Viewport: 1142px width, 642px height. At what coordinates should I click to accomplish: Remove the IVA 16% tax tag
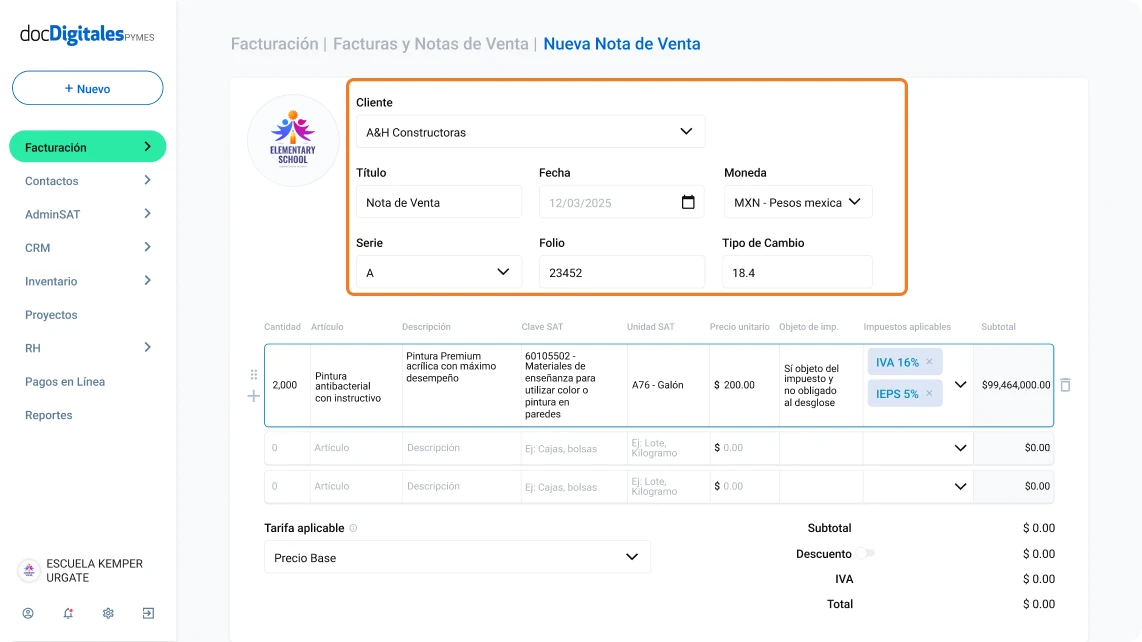(x=929, y=362)
